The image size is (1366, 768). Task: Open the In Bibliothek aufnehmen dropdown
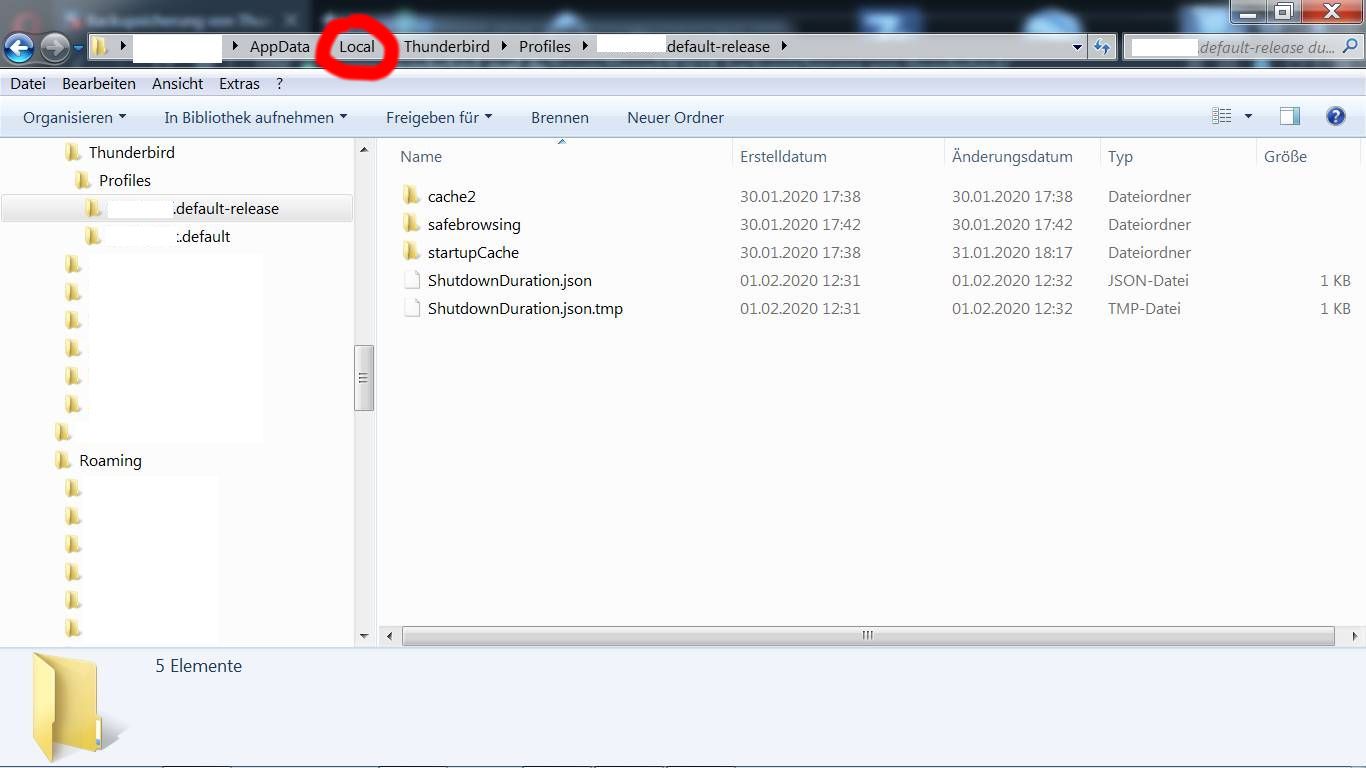(256, 117)
